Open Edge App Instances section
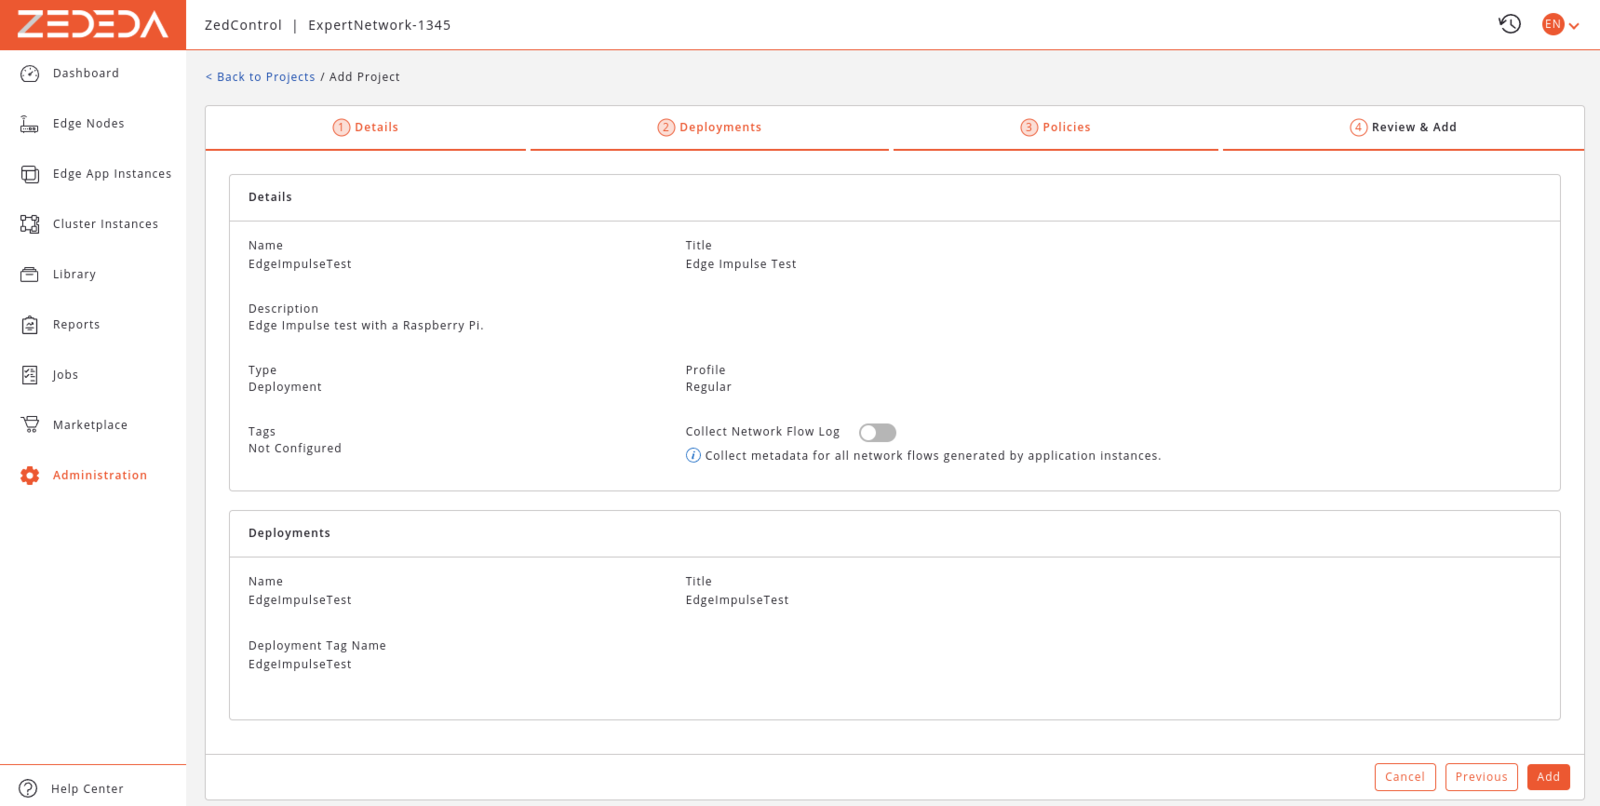 pyautogui.click(x=112, y=174)
